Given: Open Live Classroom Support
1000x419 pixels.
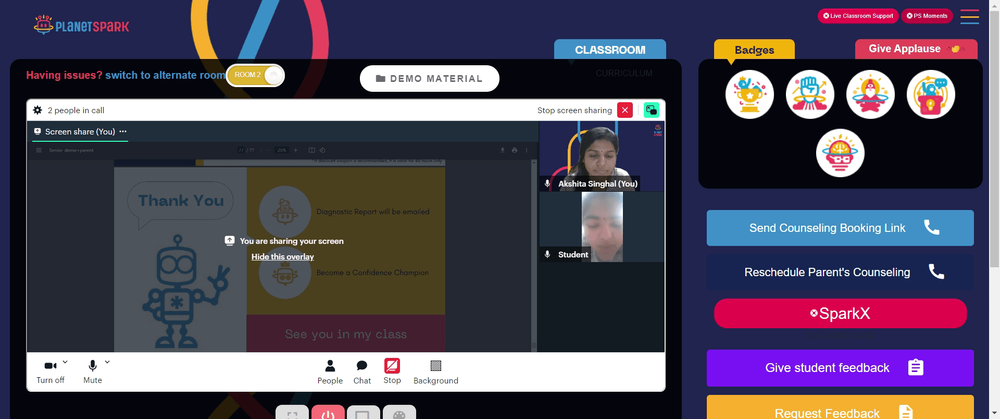Looking at the screenshot, I should [858, 16].
